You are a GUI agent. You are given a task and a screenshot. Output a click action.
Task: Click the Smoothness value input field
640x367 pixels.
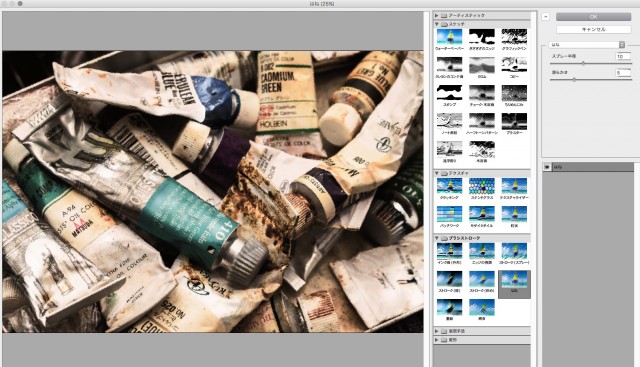(x=623, y=72)
